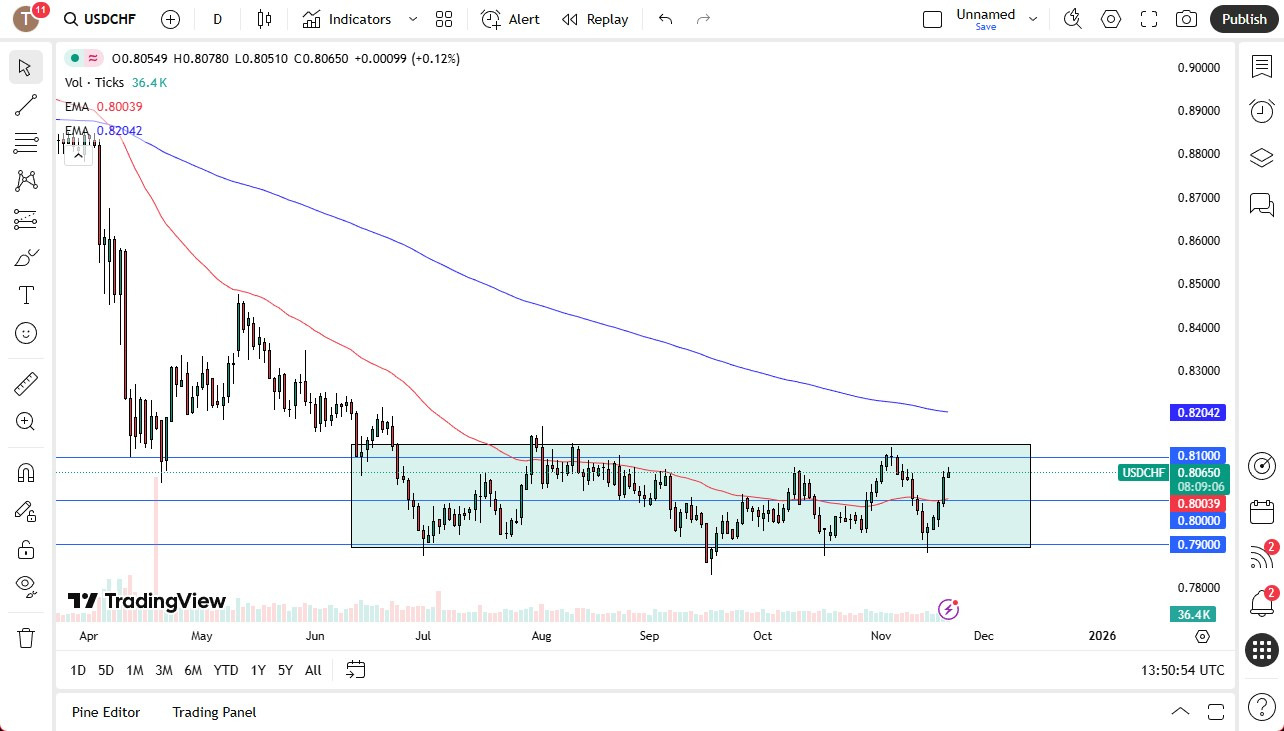Open the Pine Editor tab
This screenshot has height=731, width=1284.
click(106, 712)
